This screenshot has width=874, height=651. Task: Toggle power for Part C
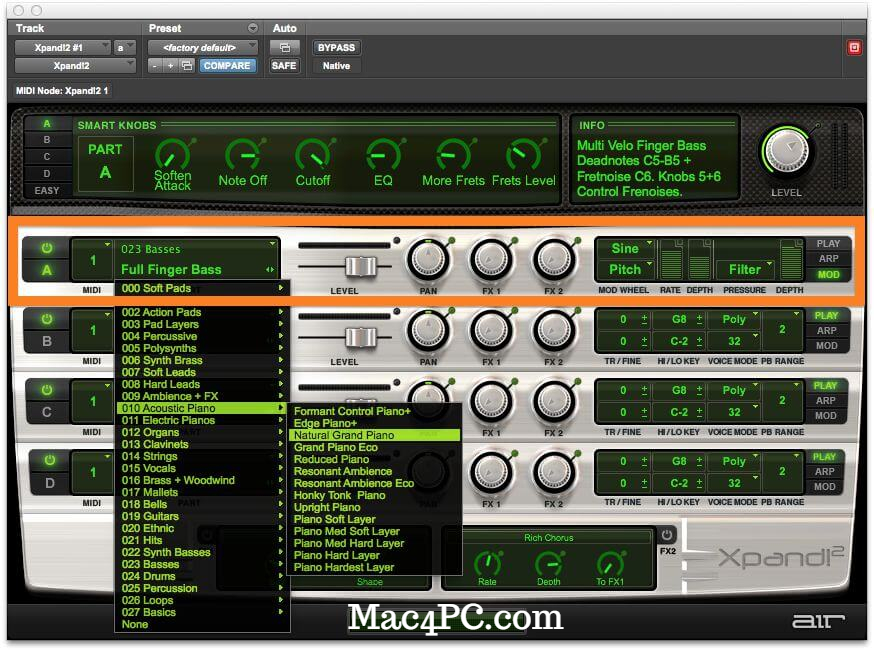click(x=47, y=390)
